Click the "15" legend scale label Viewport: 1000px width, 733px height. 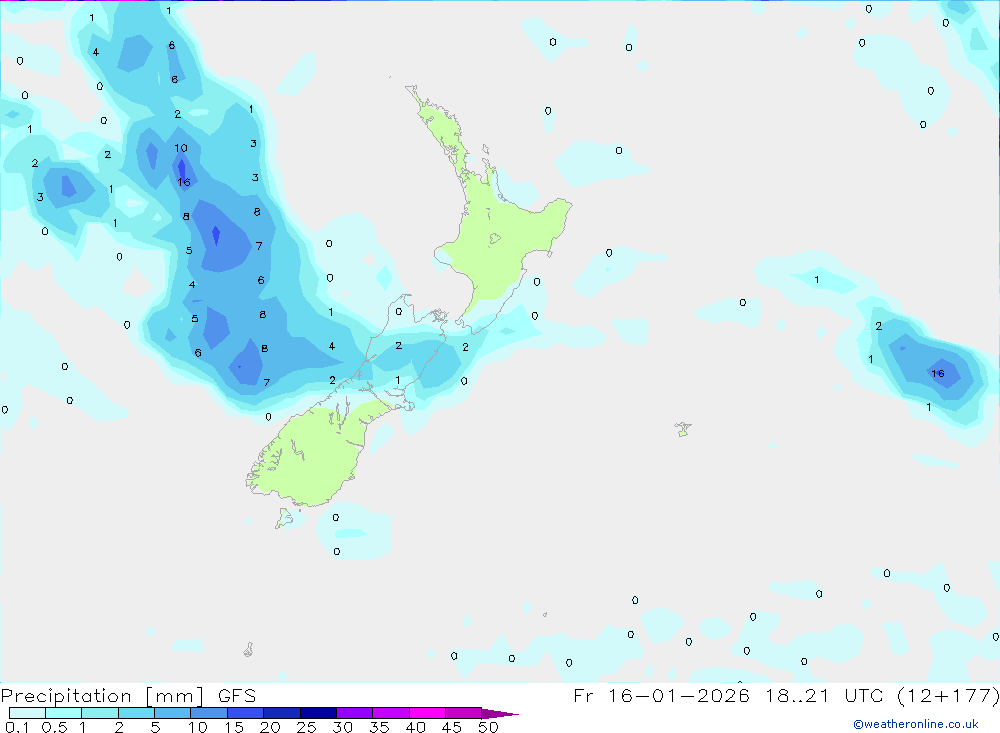pyautogui.click(x=233, y=727)
